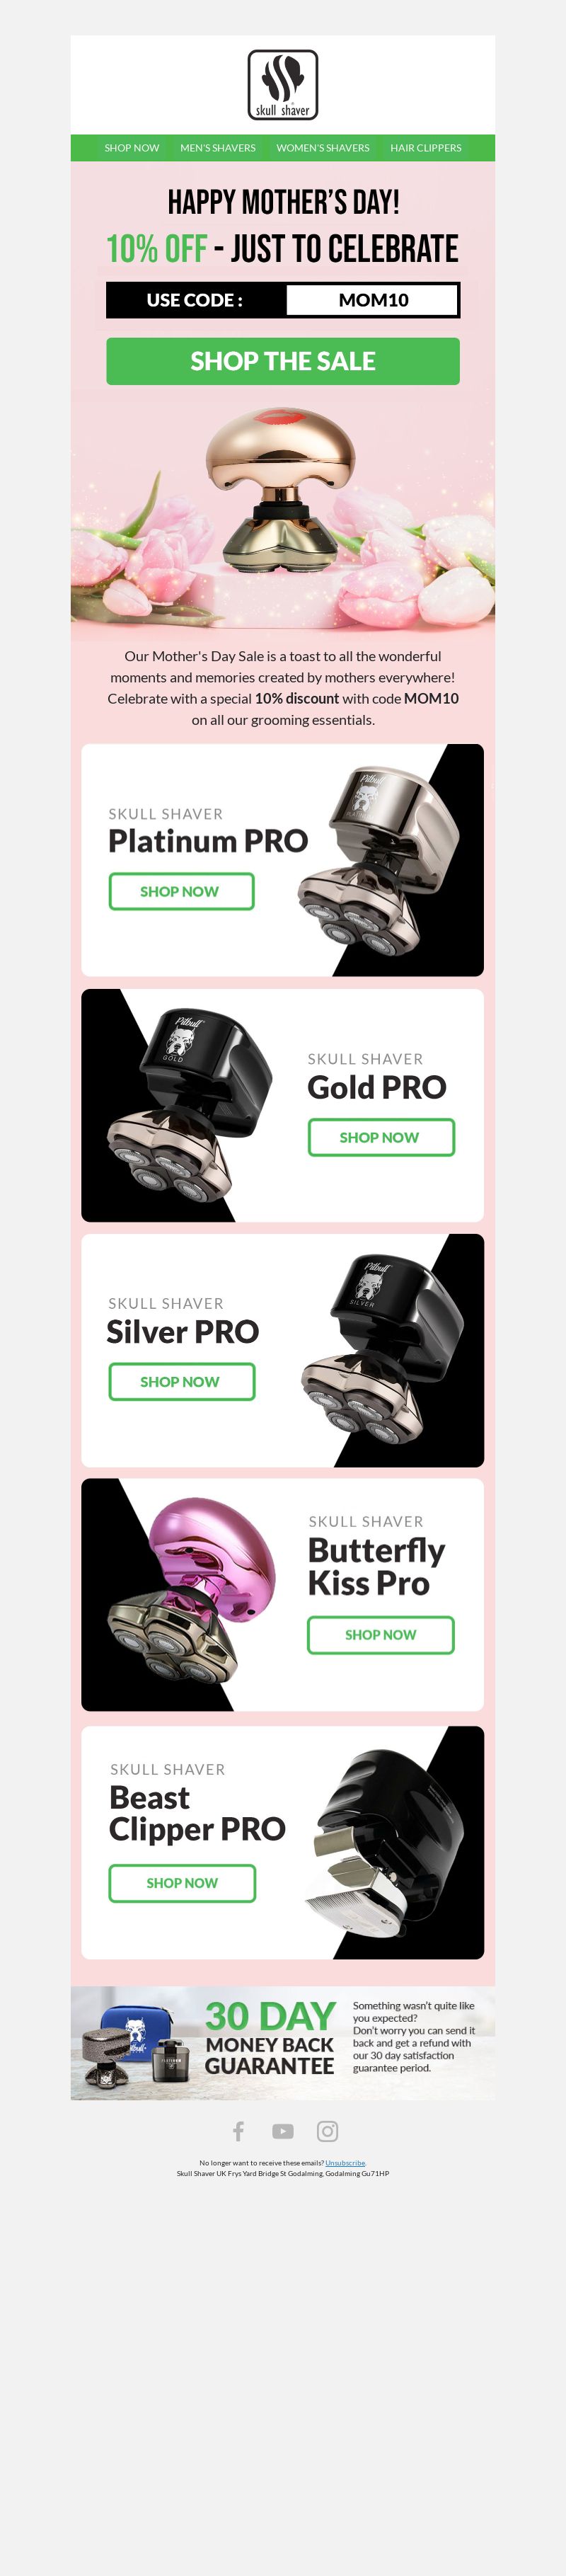Screen dimensions: 566x2576
Task: Click the 30 Day Money Back Guarantee banner
Action: (x=283, y=2043)
